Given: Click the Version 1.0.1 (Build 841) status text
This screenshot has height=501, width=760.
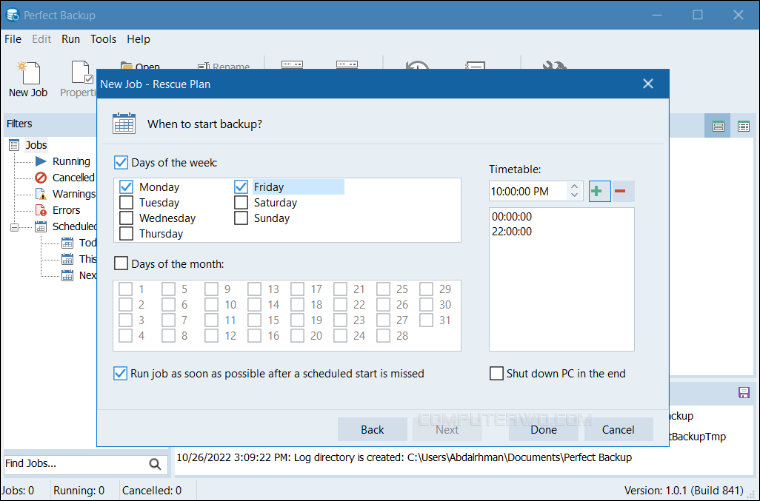Looking at the screenshot, I should [683, 490].
